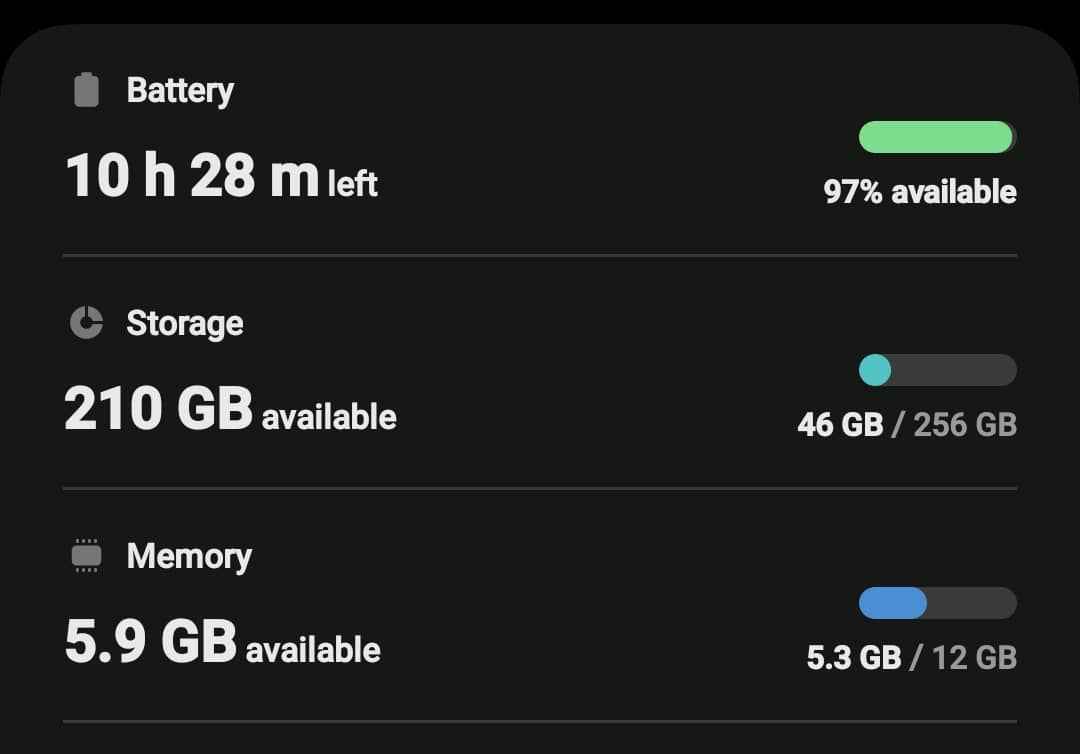Tap "available" next to 210 GB

click(329, 417)
